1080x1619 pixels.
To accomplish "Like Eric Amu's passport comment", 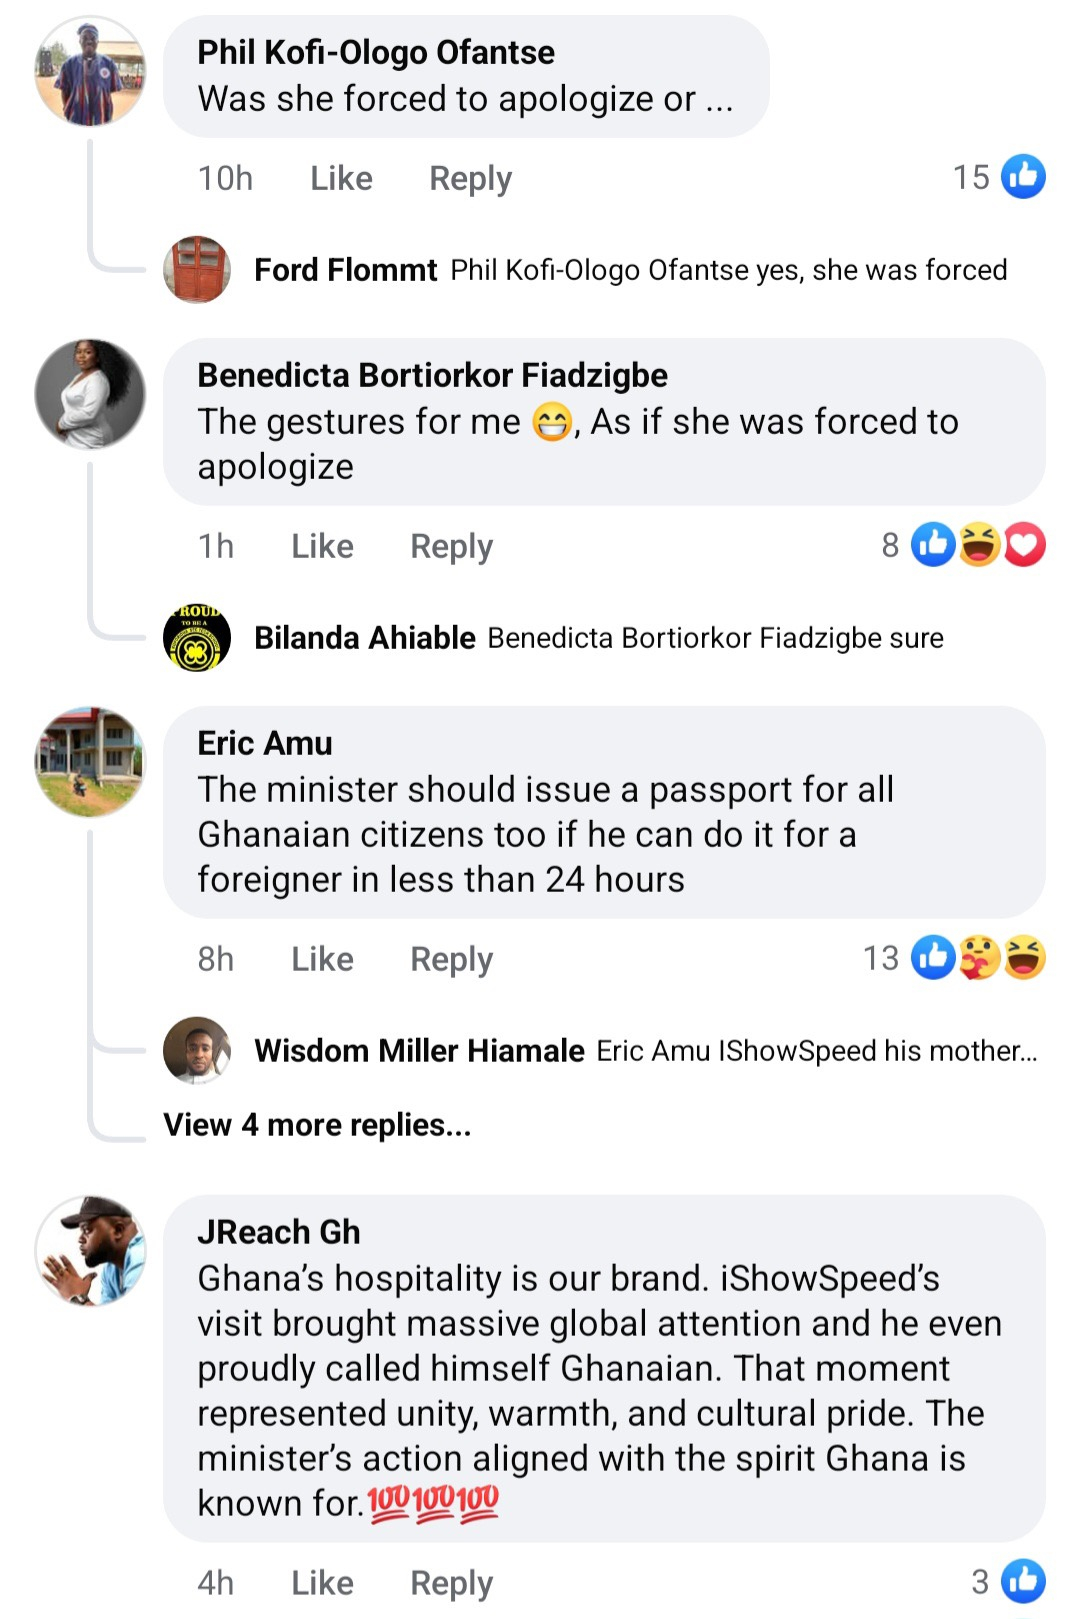I will point(322,959).
